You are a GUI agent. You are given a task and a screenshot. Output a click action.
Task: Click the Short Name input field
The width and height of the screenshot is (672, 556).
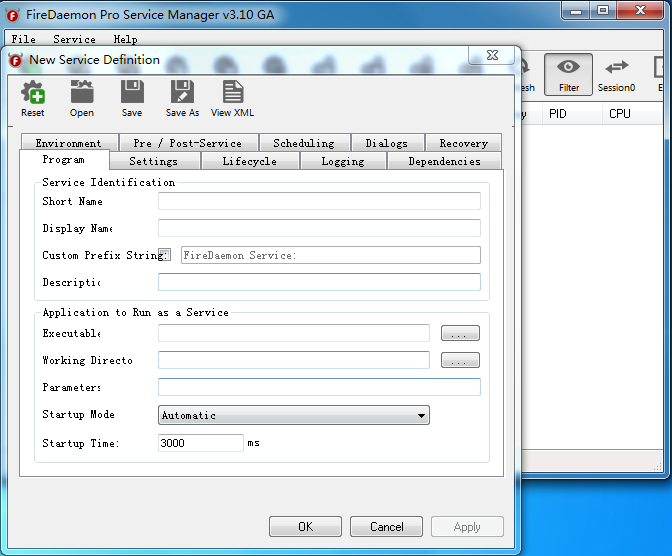(319, 201)
